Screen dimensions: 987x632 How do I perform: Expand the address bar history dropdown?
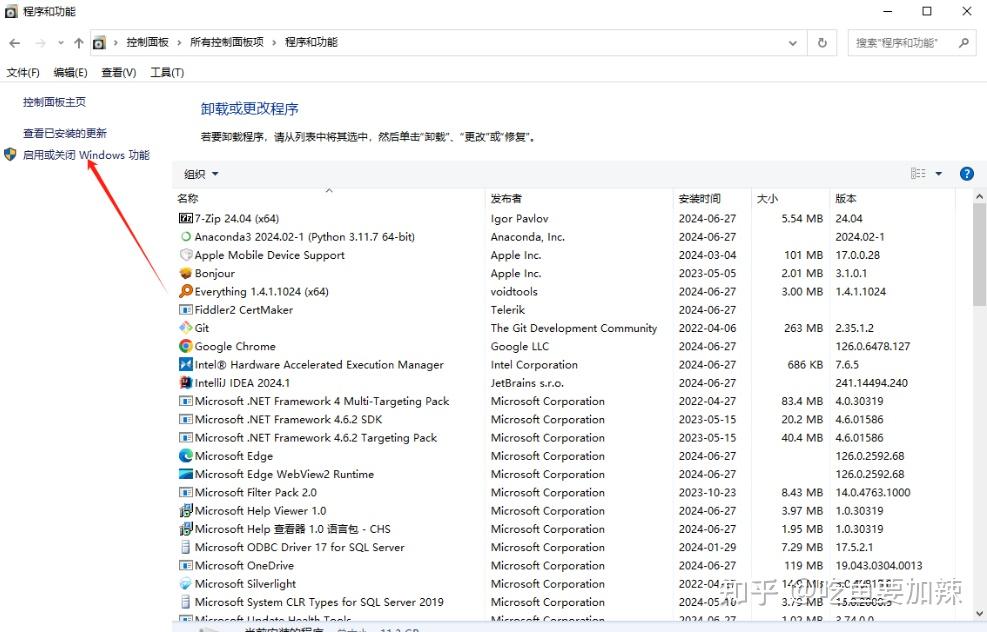tap(793, 42)
